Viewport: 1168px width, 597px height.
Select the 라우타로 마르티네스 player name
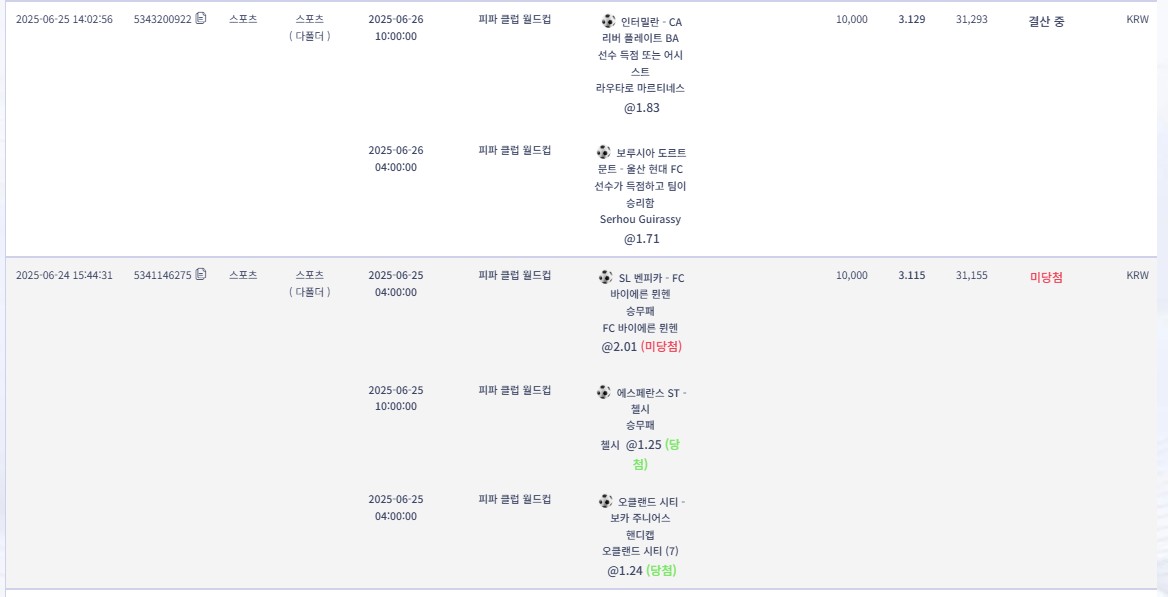tap(640, 88)
